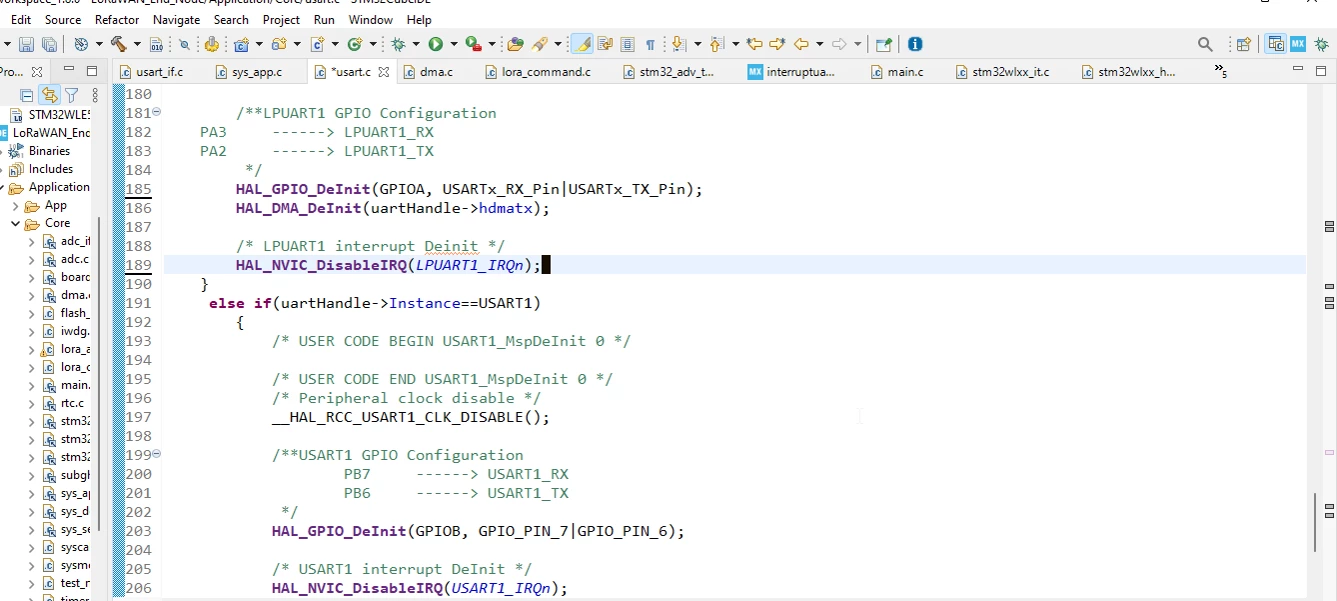
Task: Select the Includes tree item
Action: pyautogui.click(x=51, y=169)
